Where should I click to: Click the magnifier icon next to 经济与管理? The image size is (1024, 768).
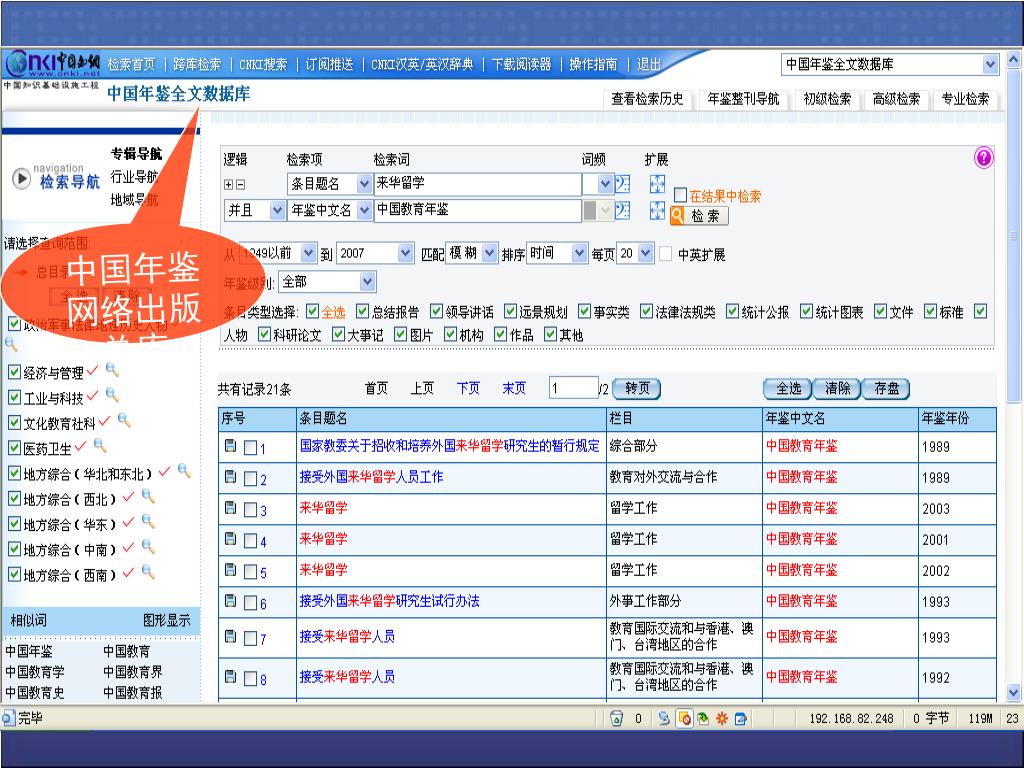click(112, 370)
